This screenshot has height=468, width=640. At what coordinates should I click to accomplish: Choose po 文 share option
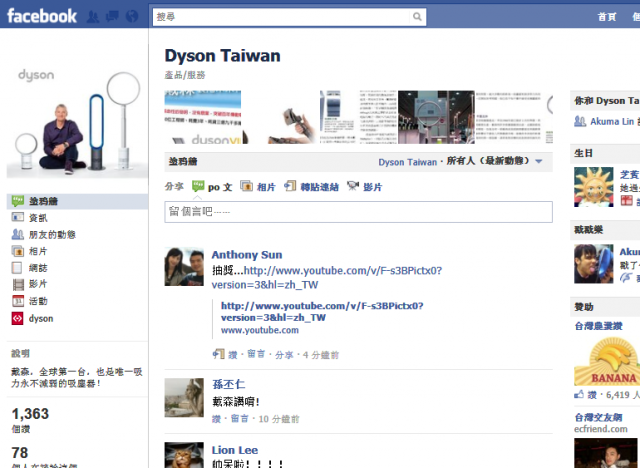pos(220,187)
